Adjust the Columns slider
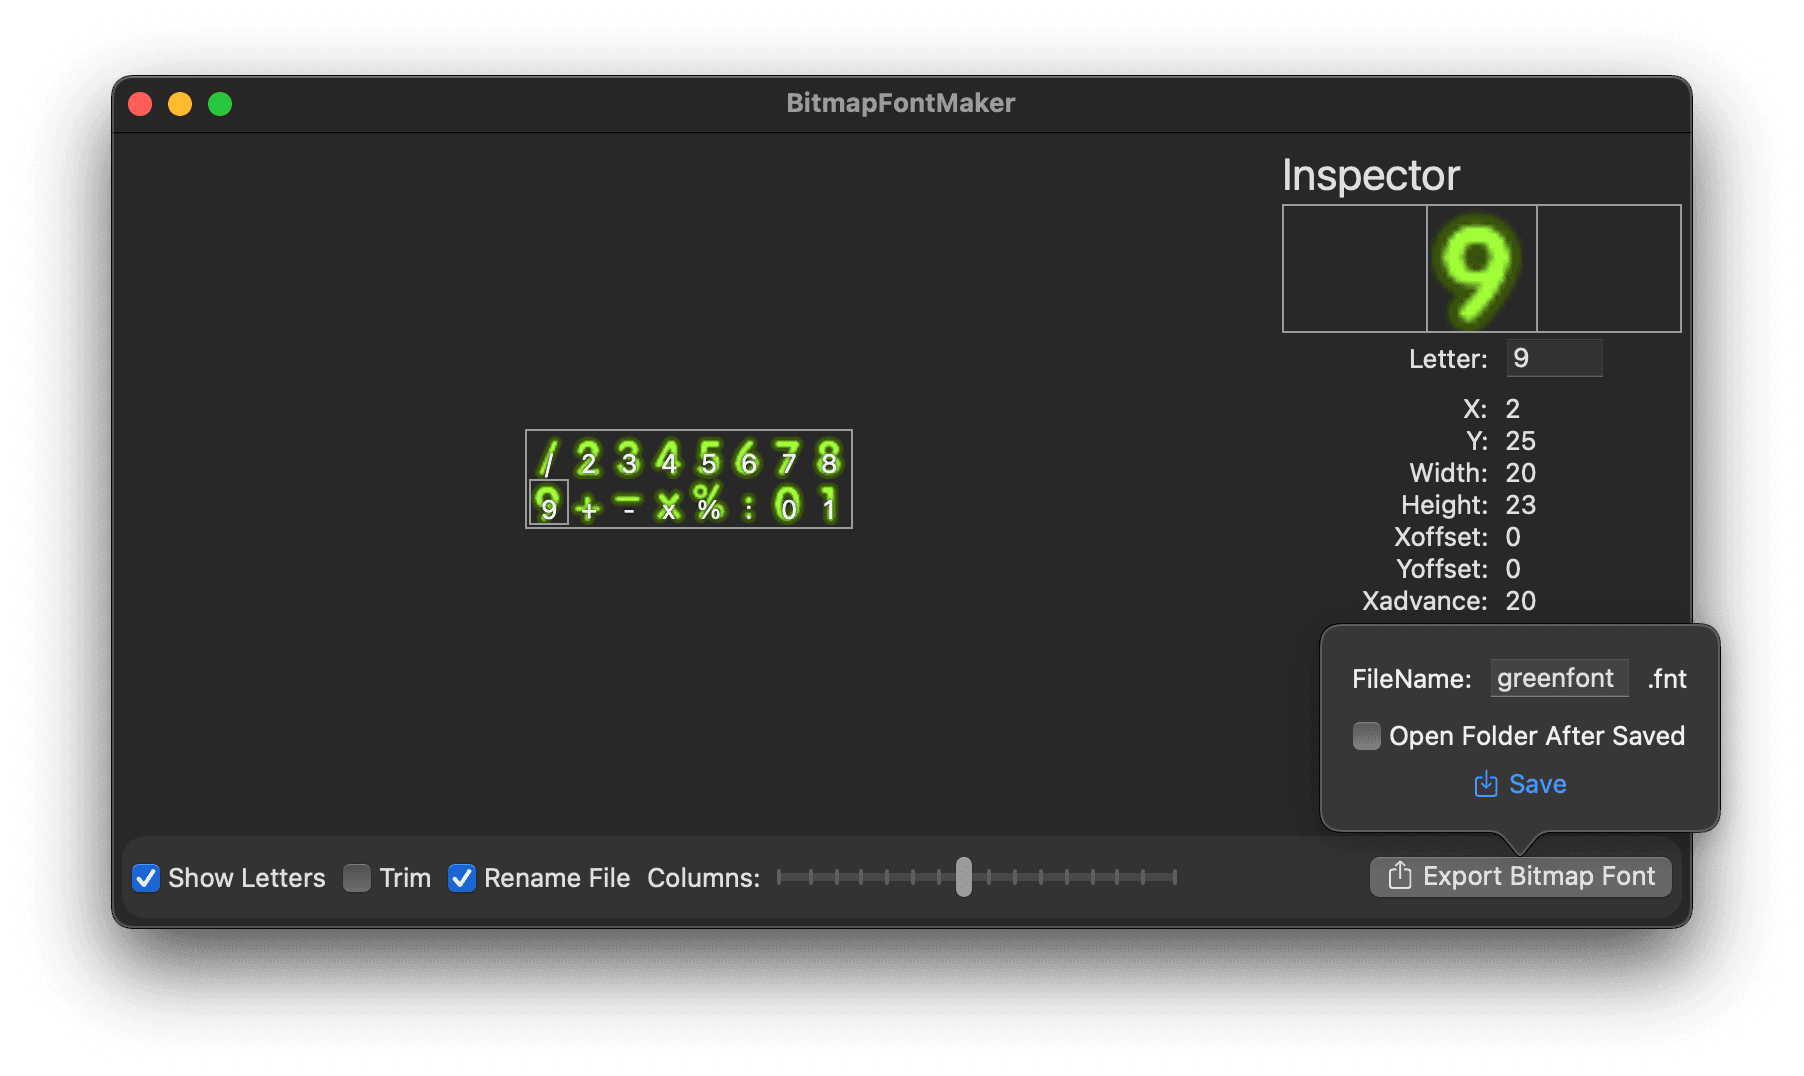Screen dimensions: 1804x1076 [x=963, y=877]
